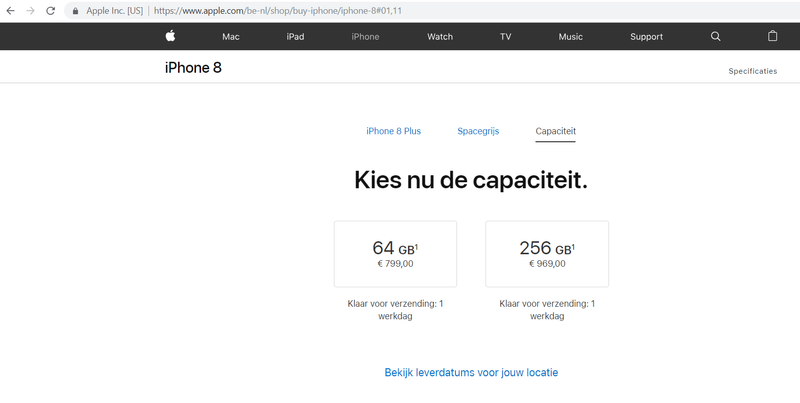Open the shopping bag icon

(772, 36)
